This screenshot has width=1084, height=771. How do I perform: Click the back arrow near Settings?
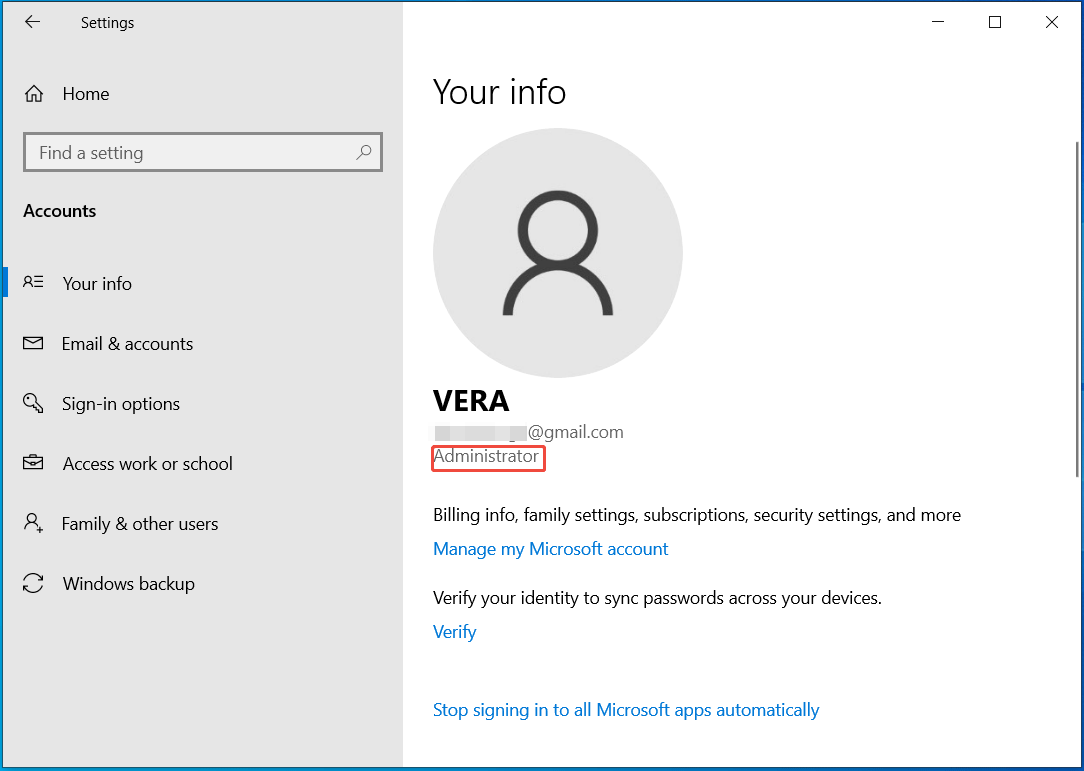(32, 21)
